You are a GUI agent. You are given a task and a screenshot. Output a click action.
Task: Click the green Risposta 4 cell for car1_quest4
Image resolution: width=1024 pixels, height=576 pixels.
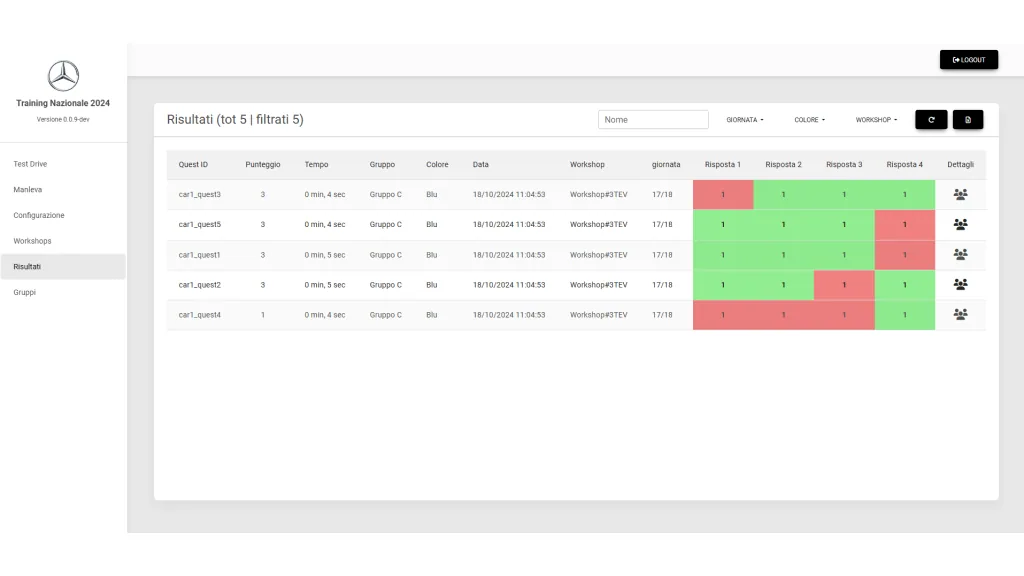tap(904, 315)
